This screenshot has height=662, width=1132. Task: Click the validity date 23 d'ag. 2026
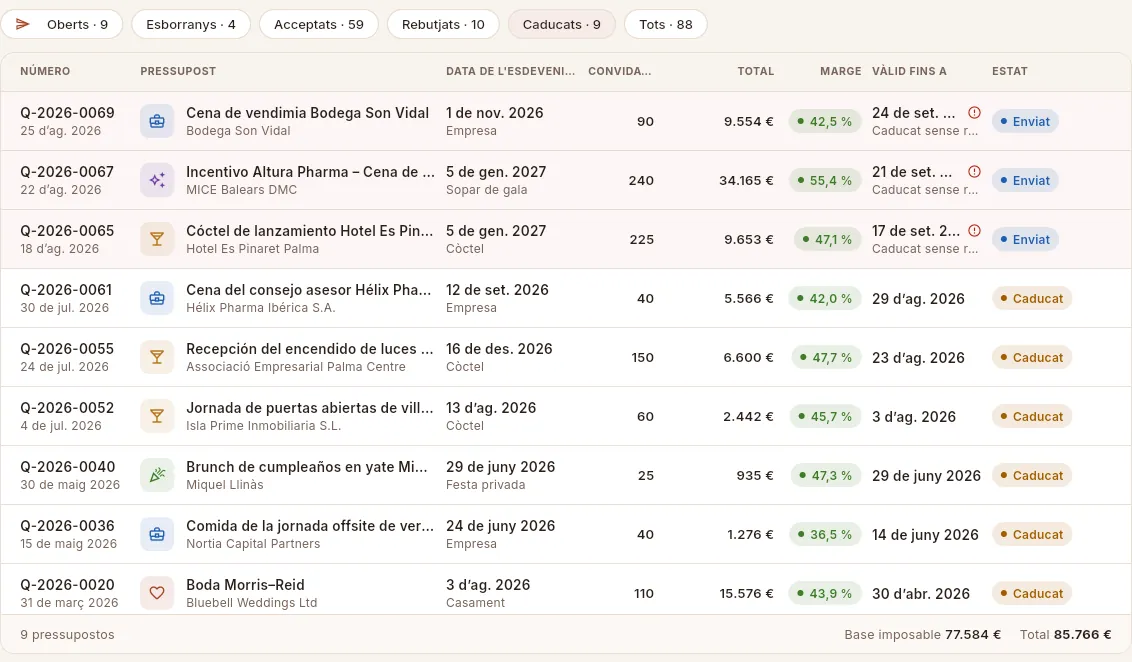coord(918,357)
